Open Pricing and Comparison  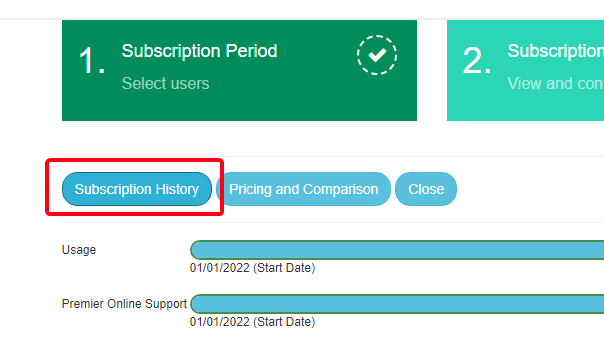point(304,189)
